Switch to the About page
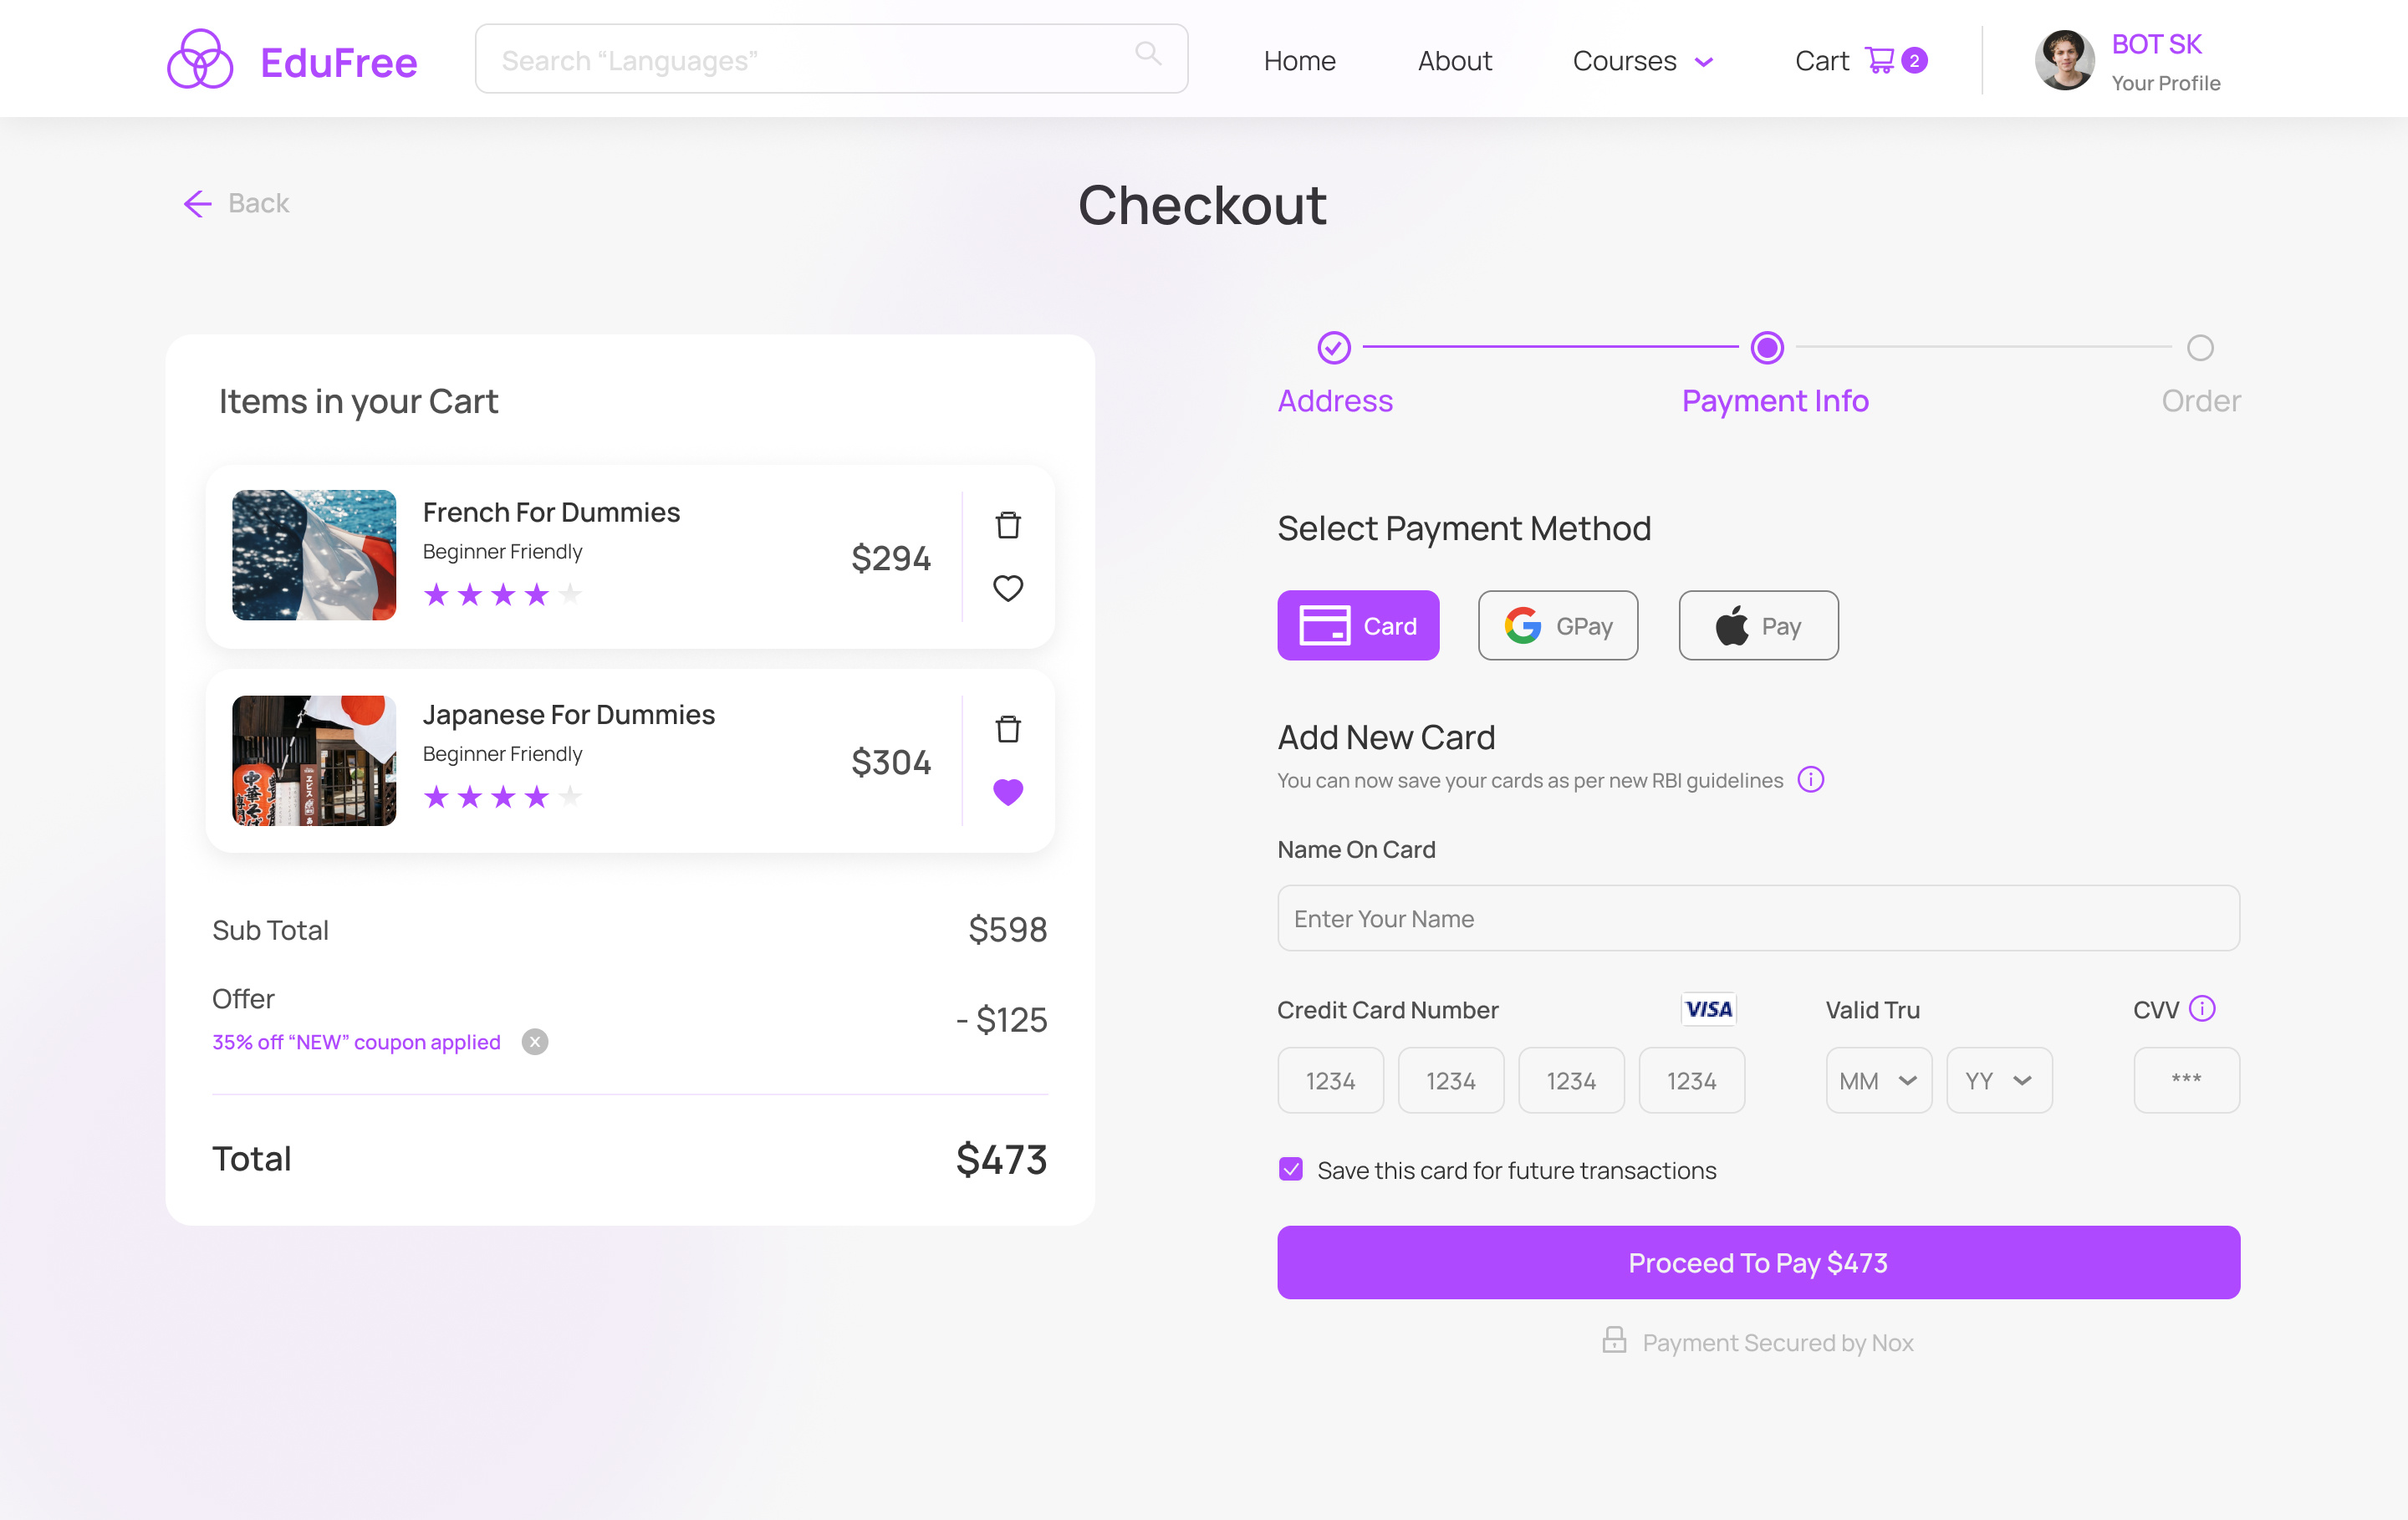This screenshot has width=2408, height=1520. click(1455, 61)
